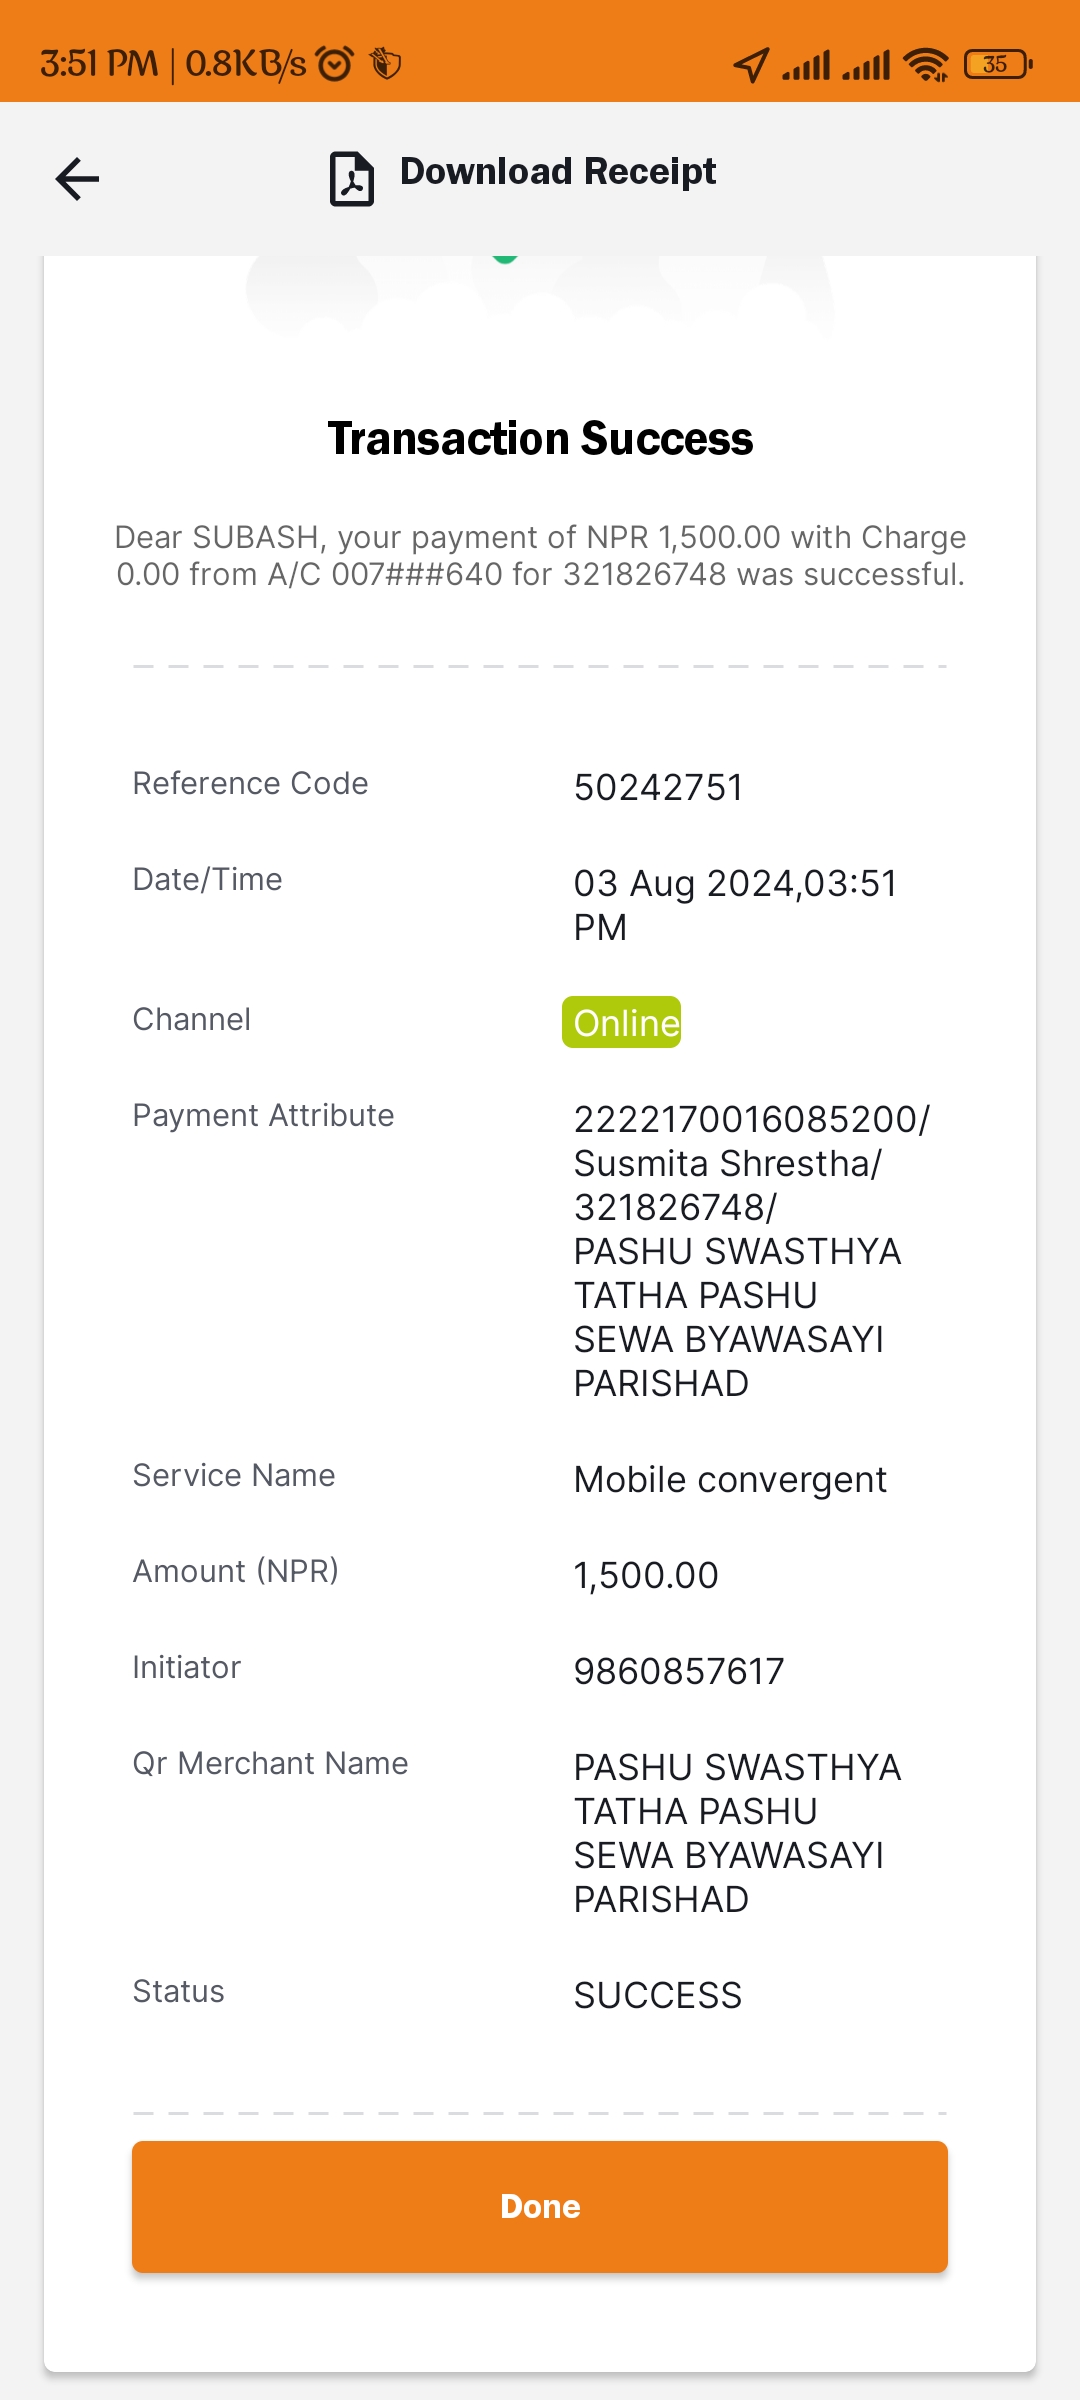
Task: Tap the Qr Merchant Name value text
Action: point(737,1833)
